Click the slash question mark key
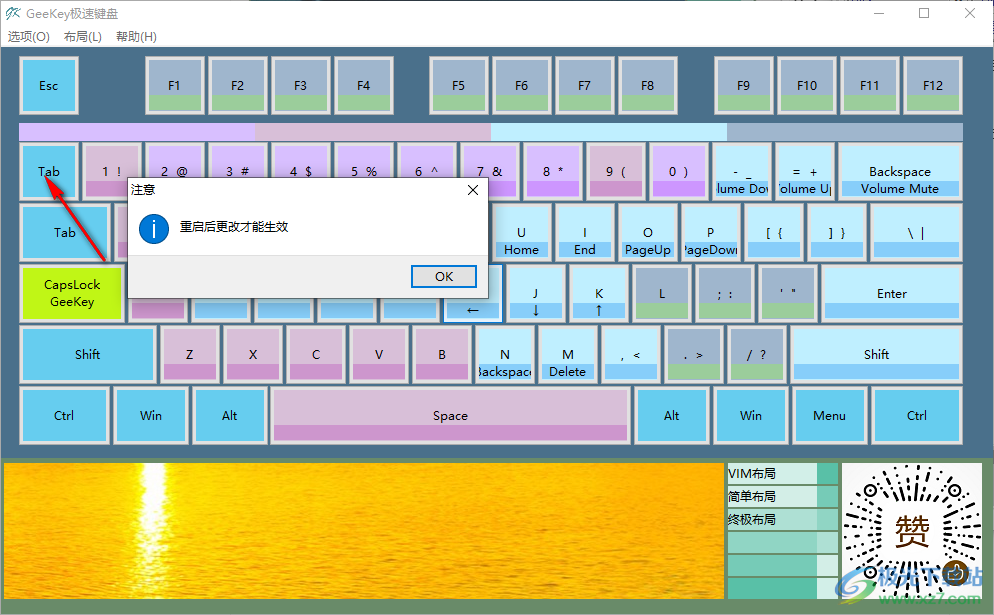Viewport: 994px width, 615px height. pos(756,354)
